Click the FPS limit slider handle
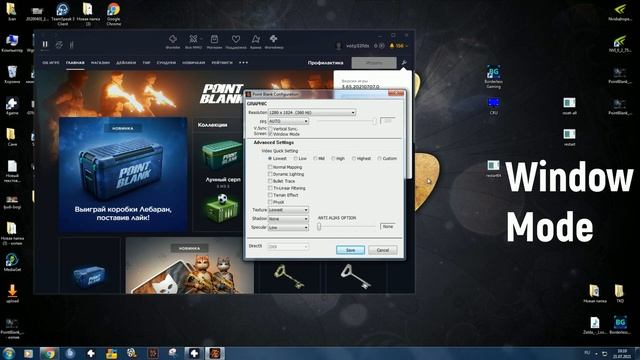 point(374,121)
